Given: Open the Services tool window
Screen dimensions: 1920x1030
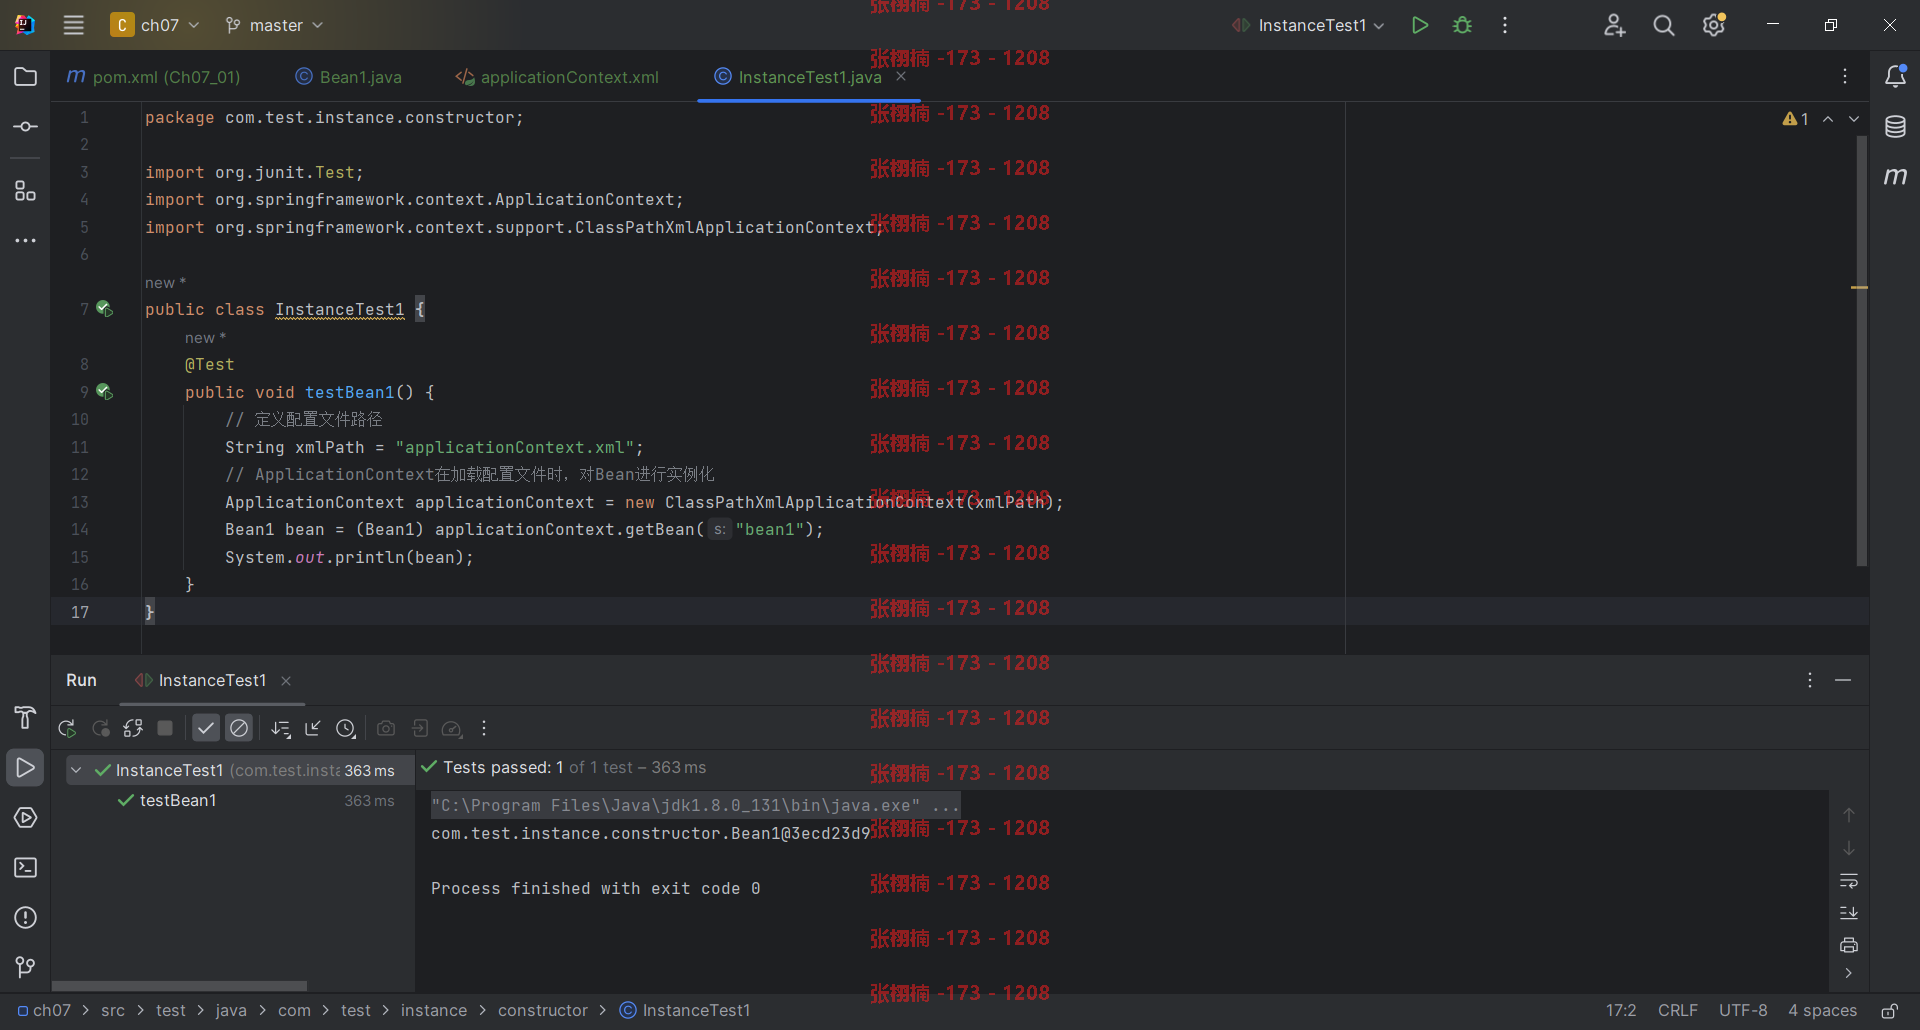Looking at the screenshot, I should (26, 817).
